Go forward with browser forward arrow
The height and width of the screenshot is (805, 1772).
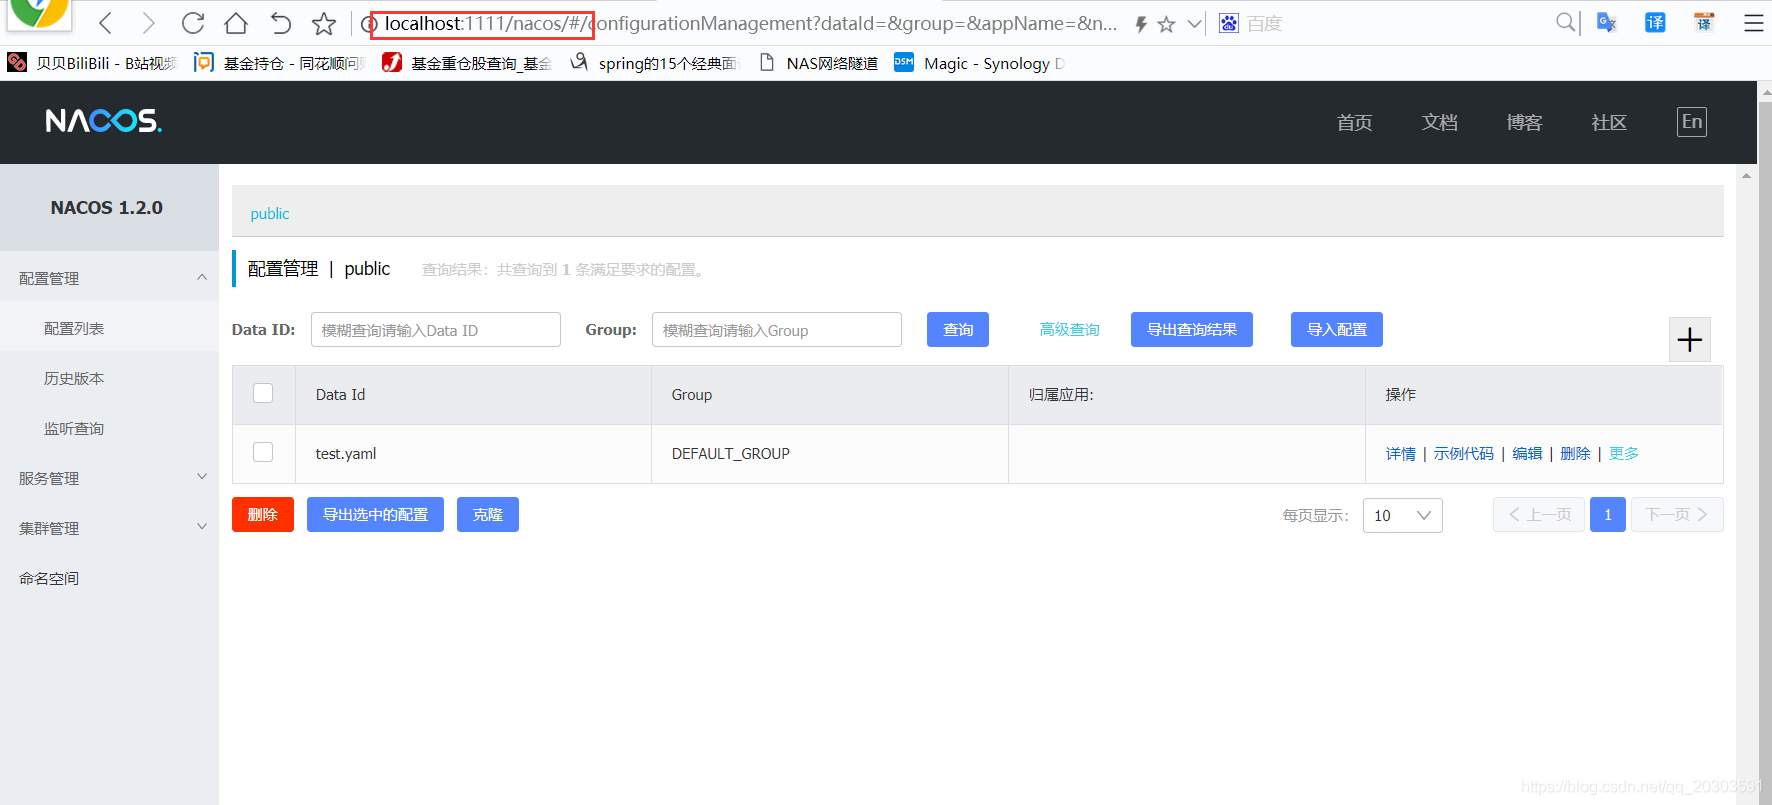pos(148,23)
